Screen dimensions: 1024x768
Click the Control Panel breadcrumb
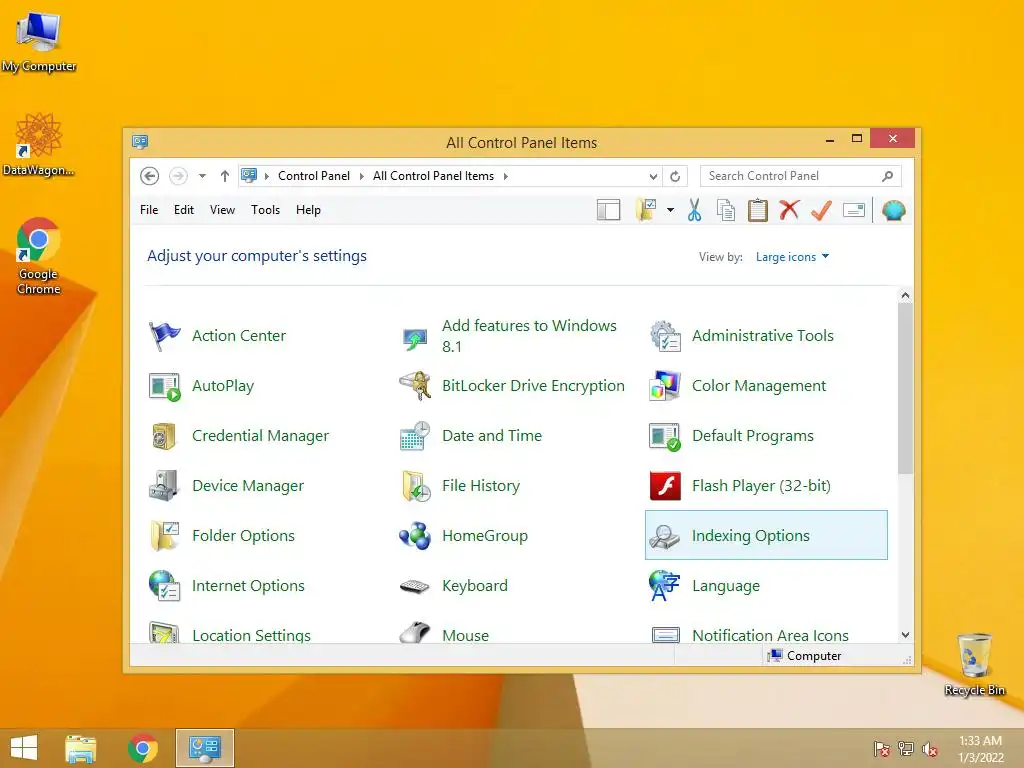[313, 176]
